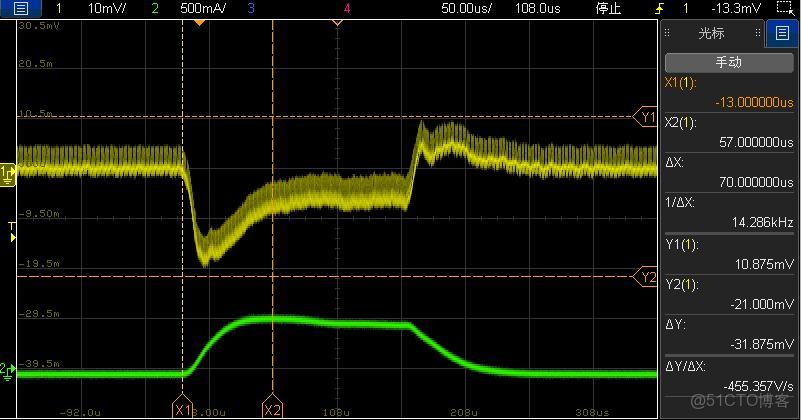Select the X1(1) cursor label
This screenshot has width=801, height=420.
(x=680, y=83)
